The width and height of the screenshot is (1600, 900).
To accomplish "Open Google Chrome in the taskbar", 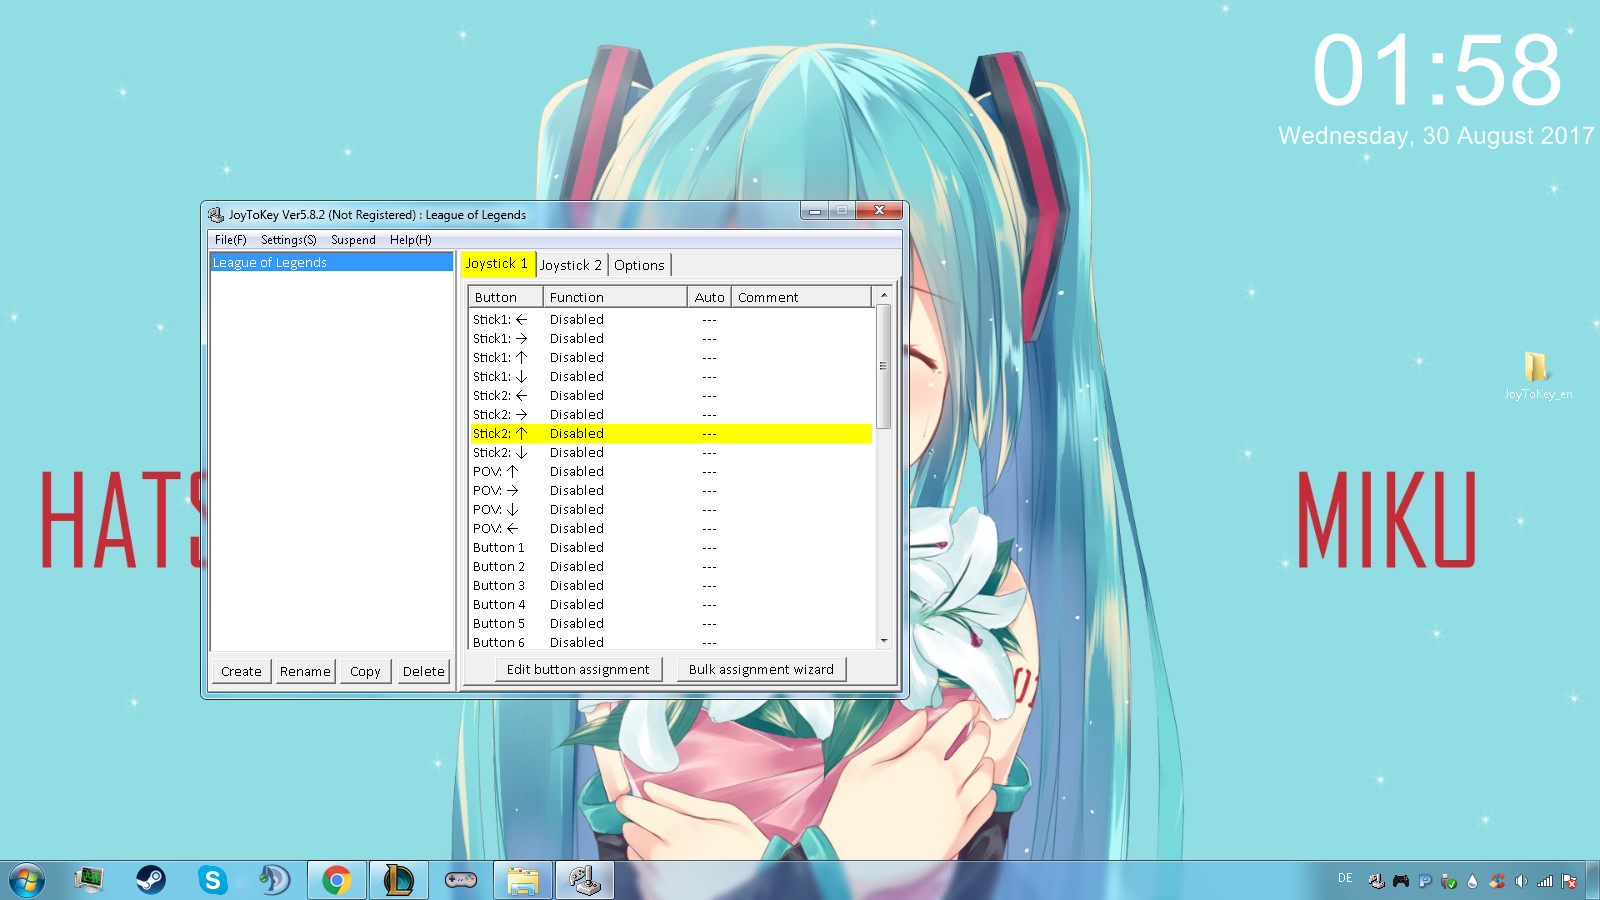I will [337, 880].
